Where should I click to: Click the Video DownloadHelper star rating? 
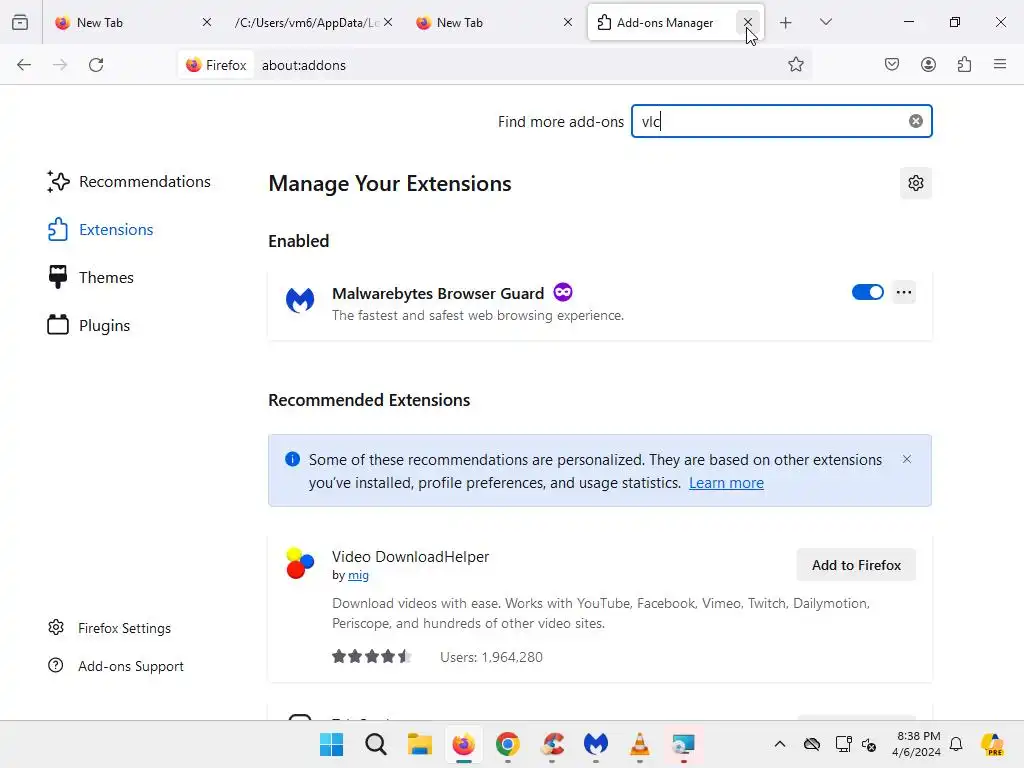coord(372,656)
